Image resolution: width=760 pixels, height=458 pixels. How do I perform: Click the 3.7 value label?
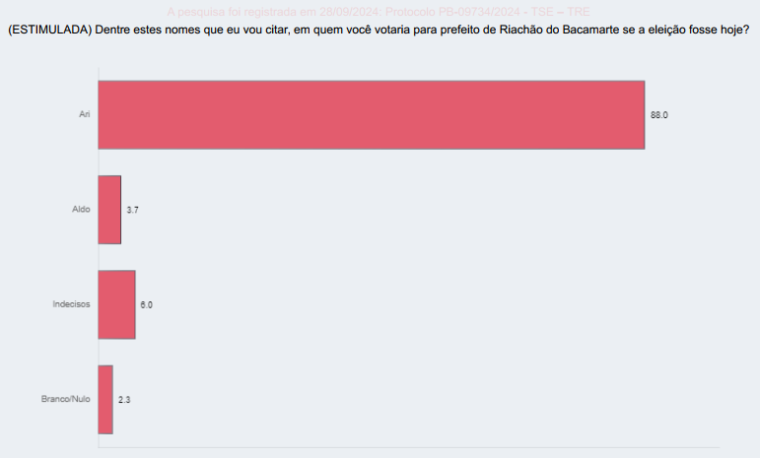(x=133, y=210)
